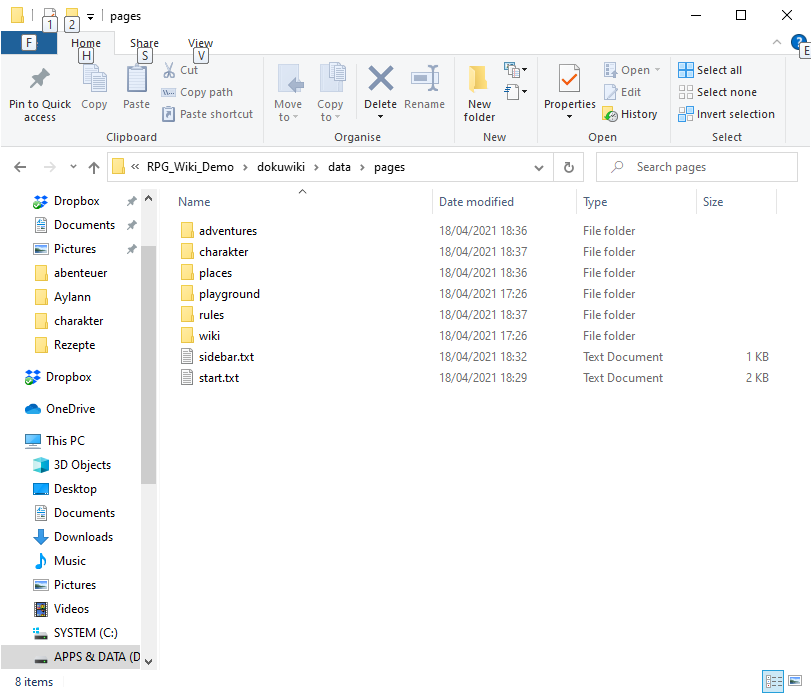
Task: Select the start.txt file
Action: click(x=219, y=378)
